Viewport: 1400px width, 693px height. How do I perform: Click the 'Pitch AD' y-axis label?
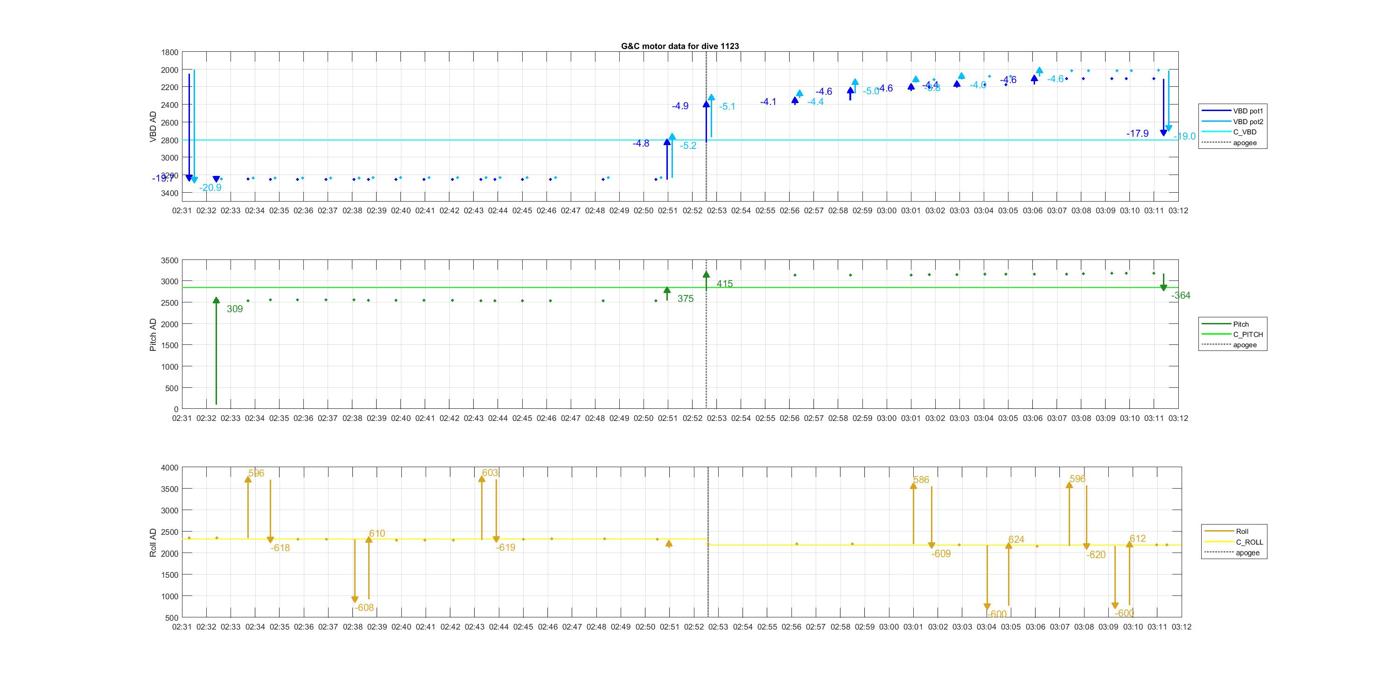click(153, 334)
